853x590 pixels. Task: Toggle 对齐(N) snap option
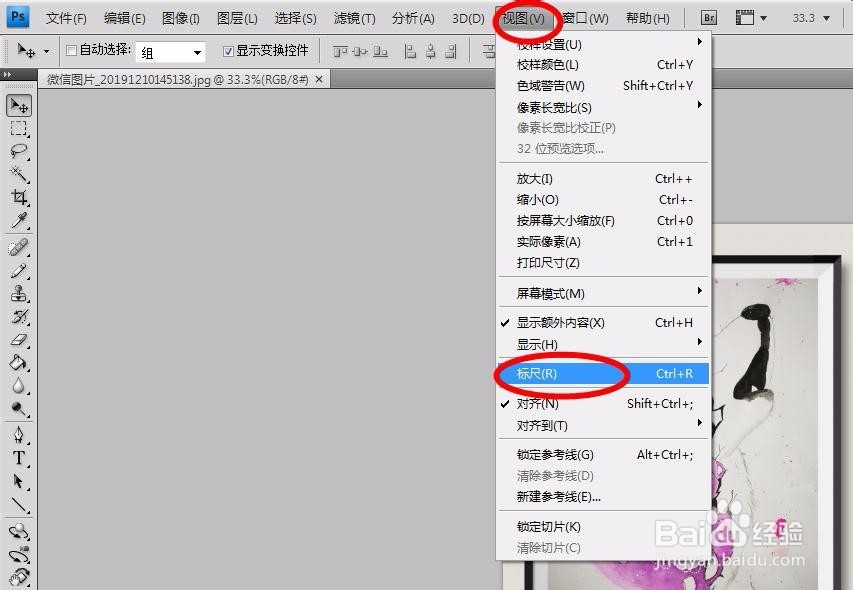click(604, 403)
